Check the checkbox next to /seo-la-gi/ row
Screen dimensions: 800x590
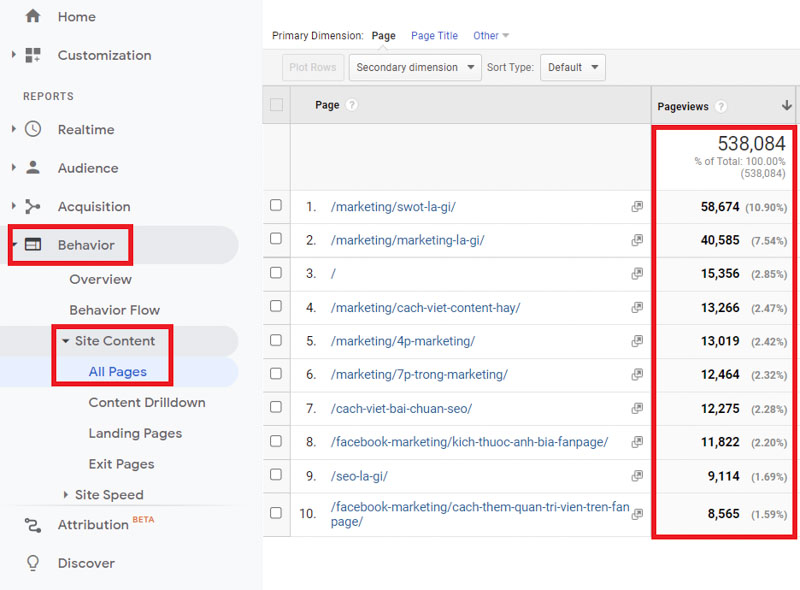pos(276,475)
